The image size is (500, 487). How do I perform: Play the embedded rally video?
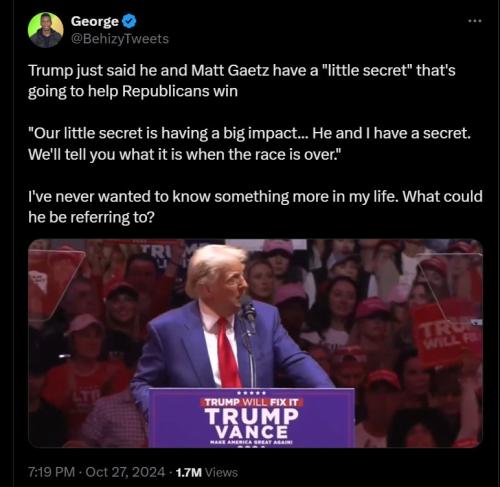point(255,343)
